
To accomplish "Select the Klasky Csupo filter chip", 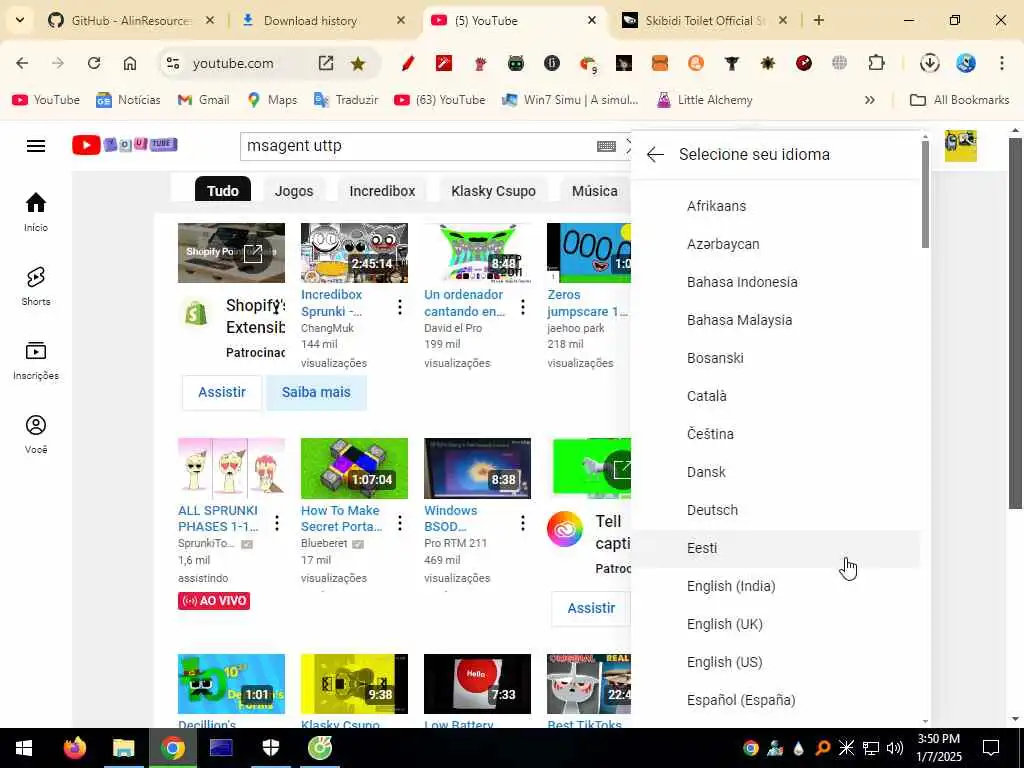I will point(493,191).
